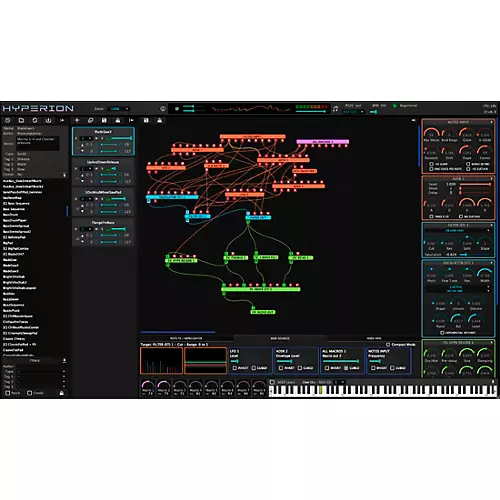Toggle the Compact Mode checkbox
This screenshot has width=500, height=500.
coord(388,344)
